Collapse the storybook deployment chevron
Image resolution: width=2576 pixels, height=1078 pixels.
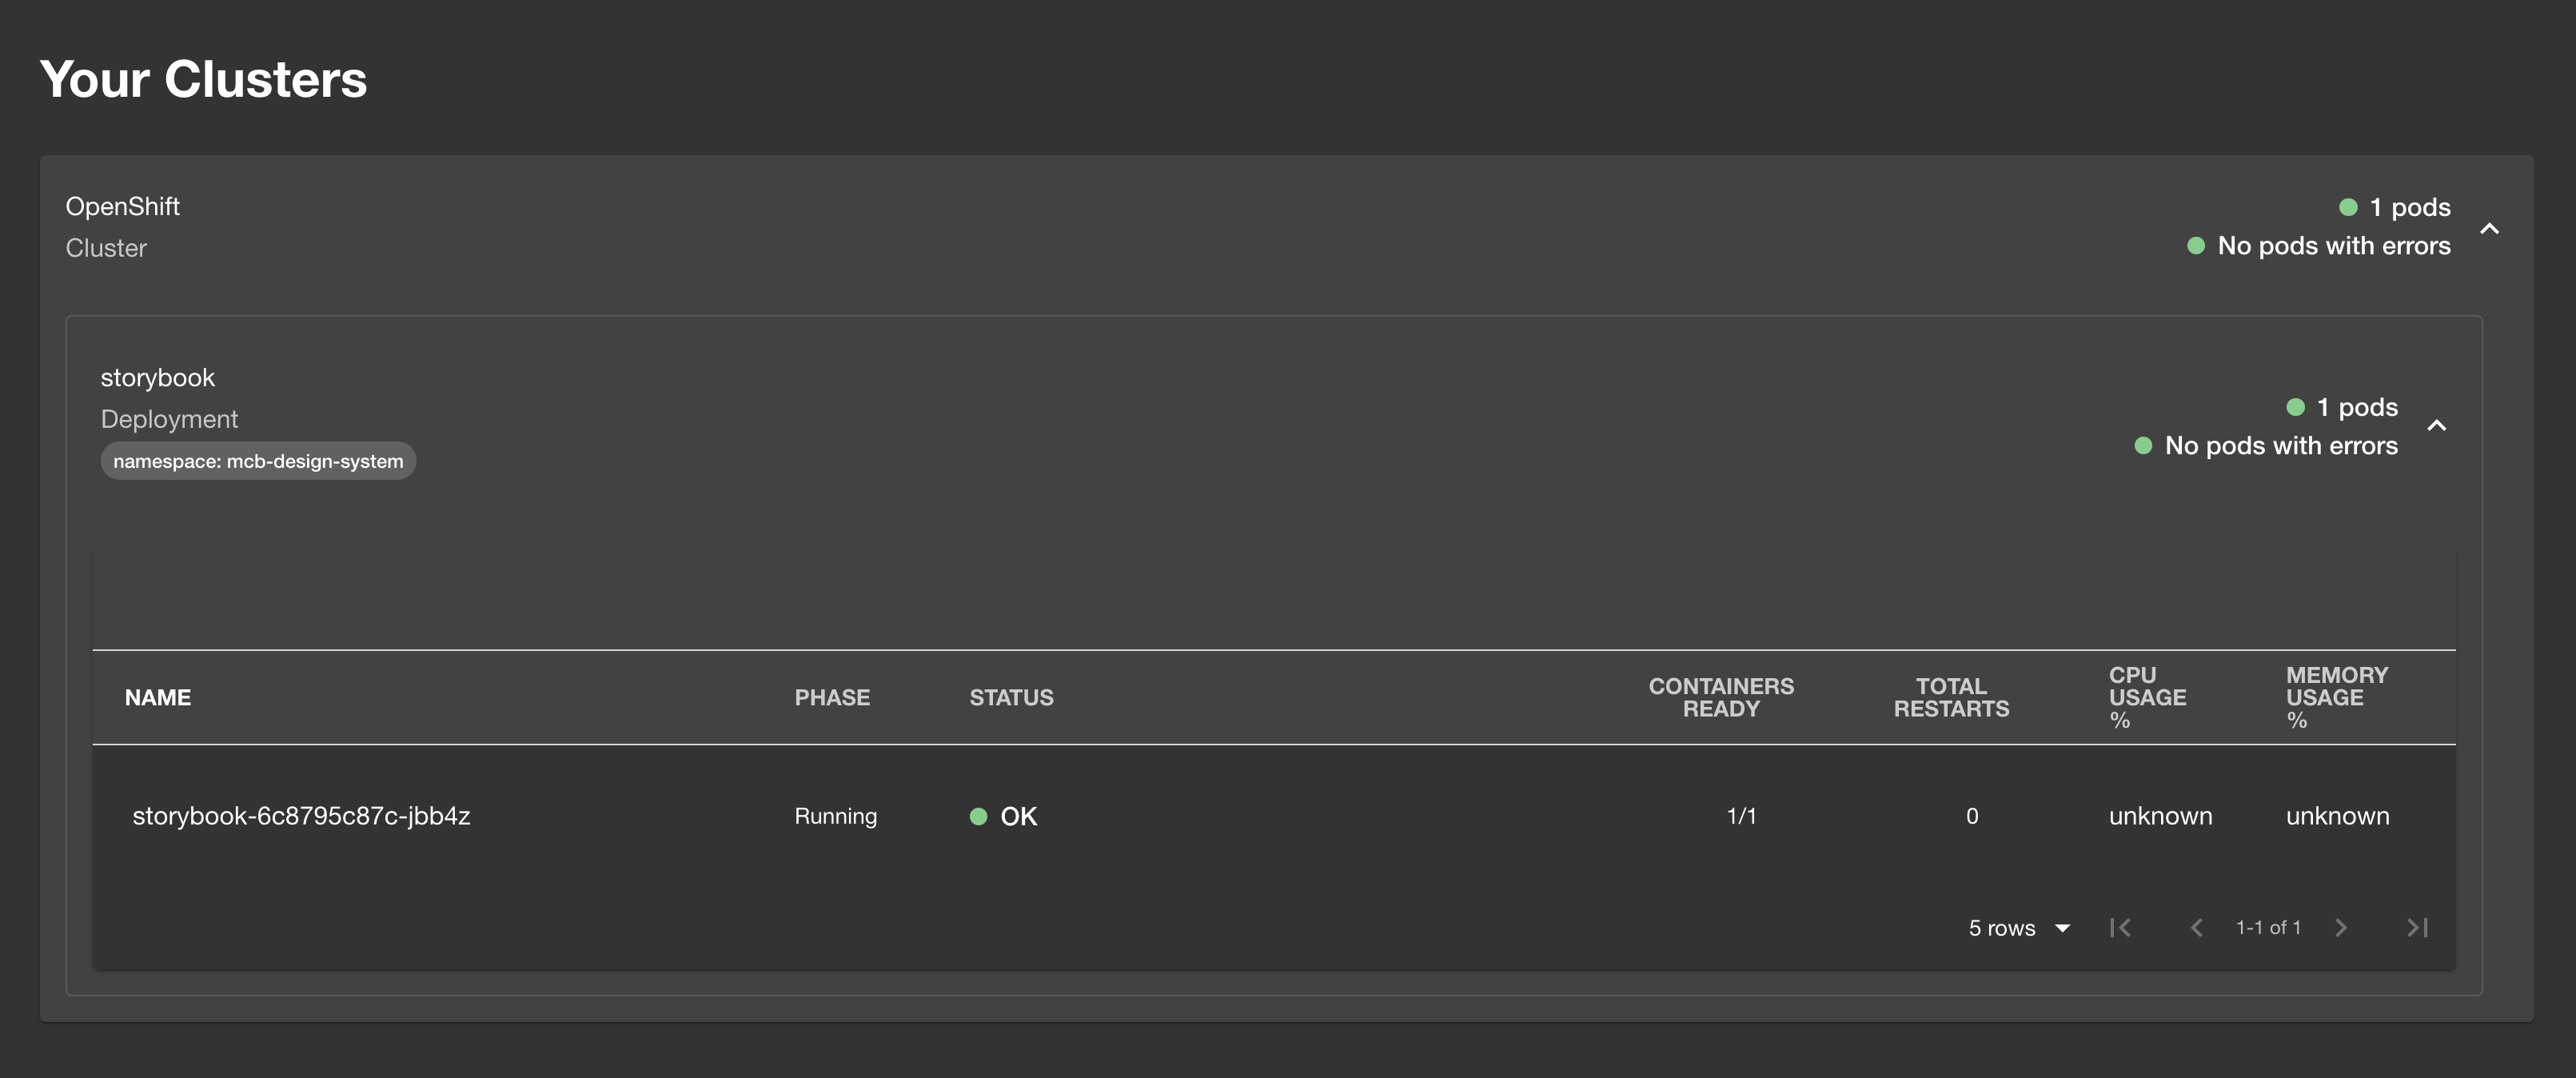click(2436, 426)
